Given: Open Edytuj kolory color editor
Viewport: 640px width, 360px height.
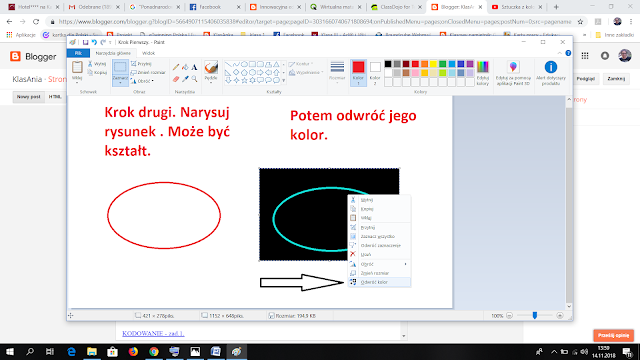Looking at the screenshot, I should tap(482, 73).
